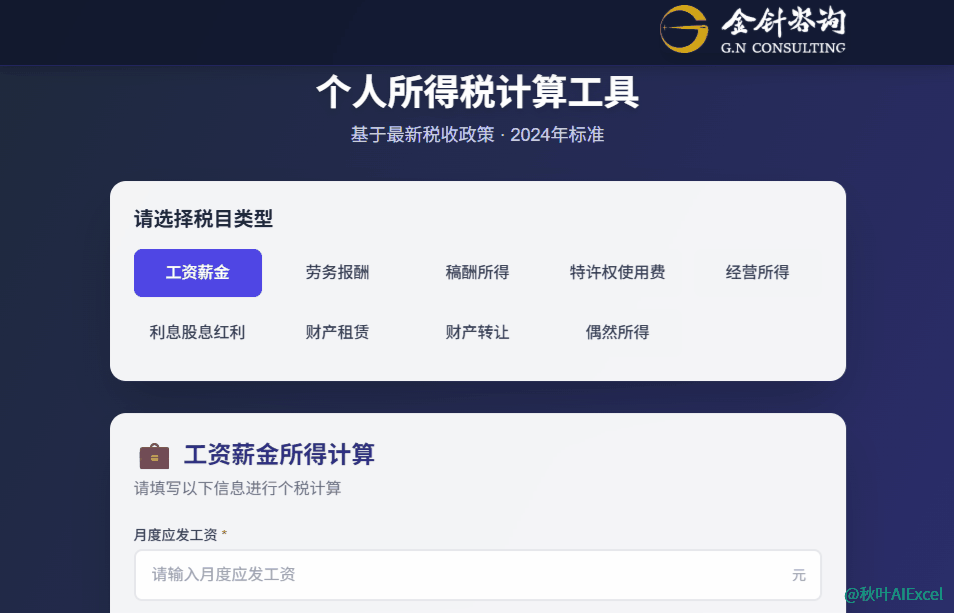954x613 pixels.
Task: Click the briefcase icon beside 工资薪金所得计算
Action: (x=155, y=455)
